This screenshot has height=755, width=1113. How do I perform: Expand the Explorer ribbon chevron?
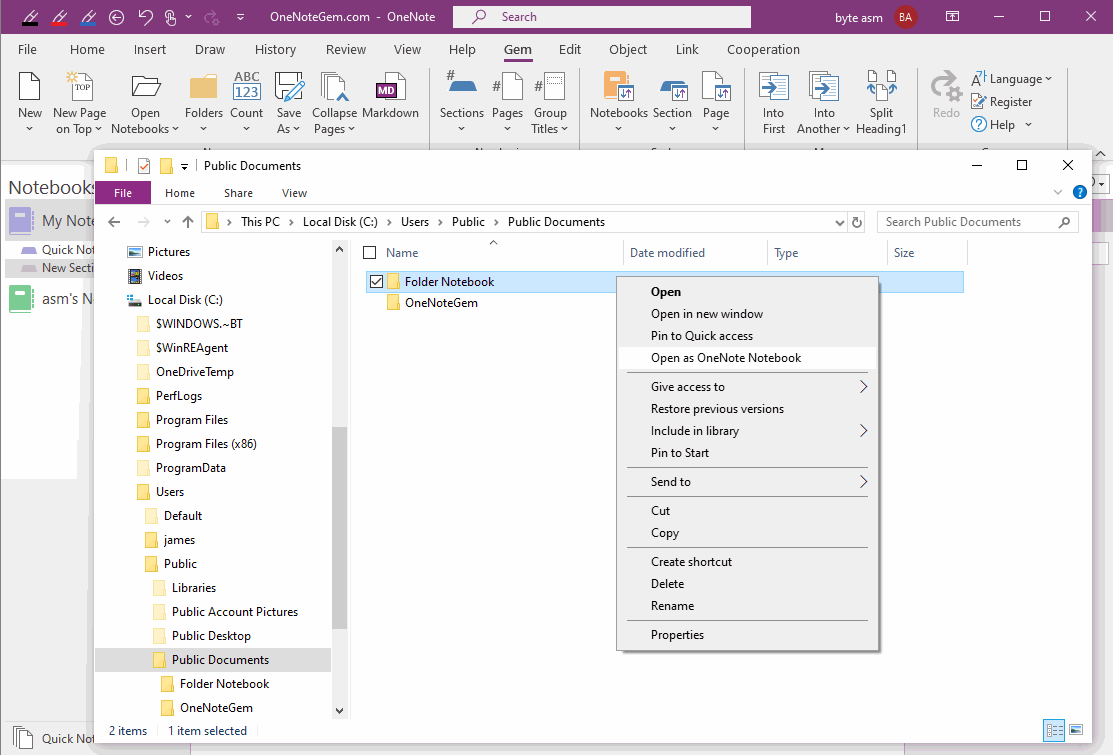1058,192
